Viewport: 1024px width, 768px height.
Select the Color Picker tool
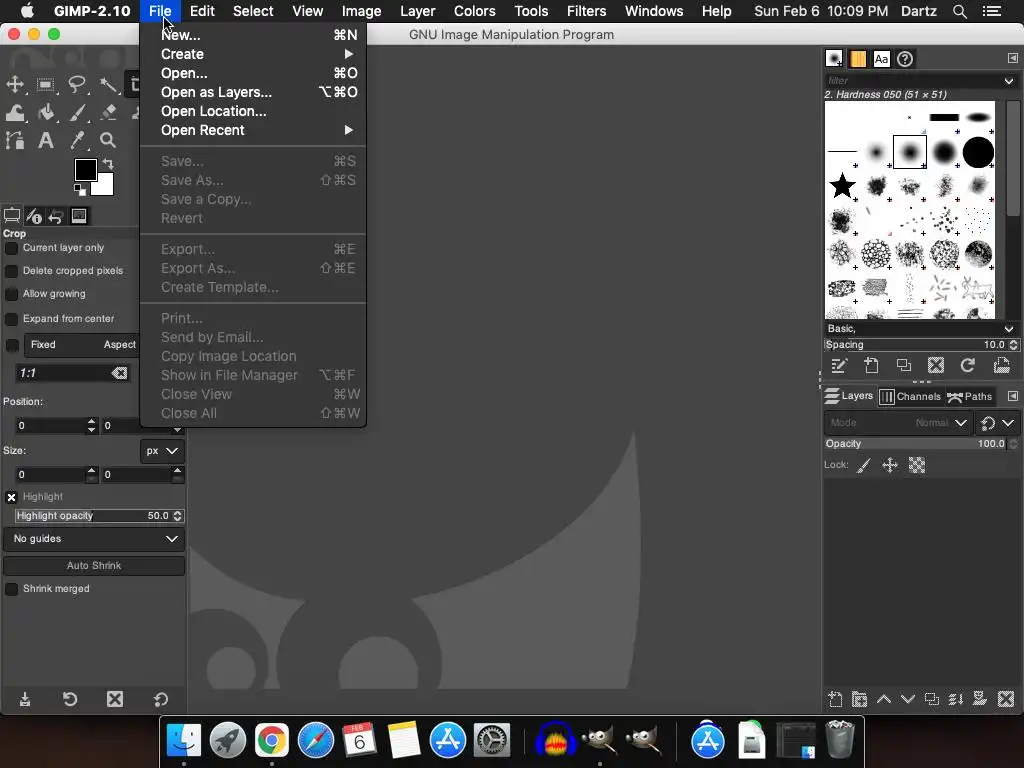pos(77,140)
